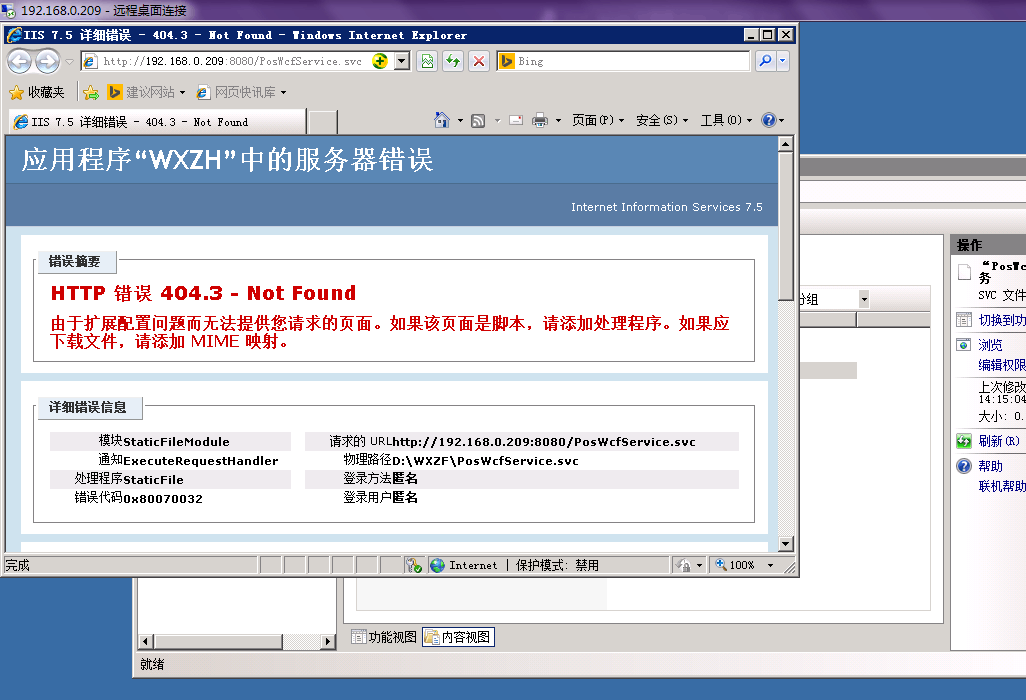Click the 浏览 browse icon in IIS actions pane

[964, 345]
